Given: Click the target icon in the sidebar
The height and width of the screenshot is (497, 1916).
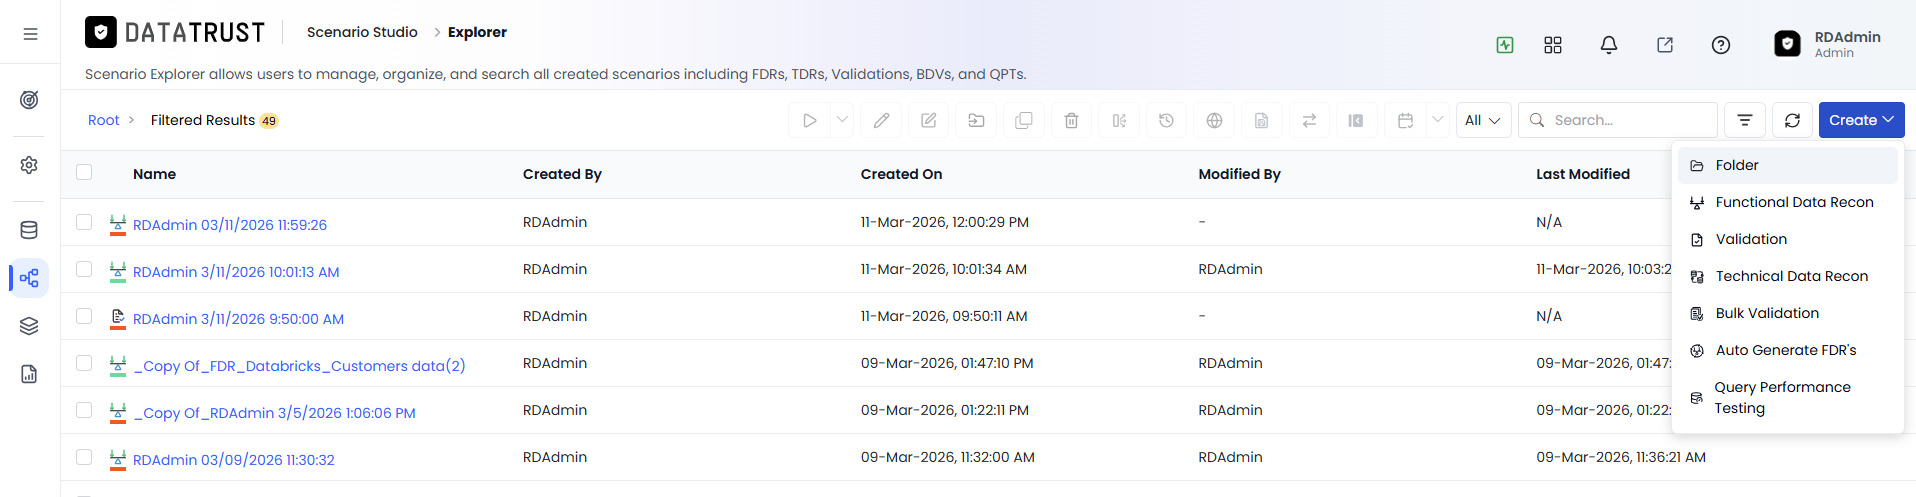Looking at the screenshot, I should click(x=29, y=100).
